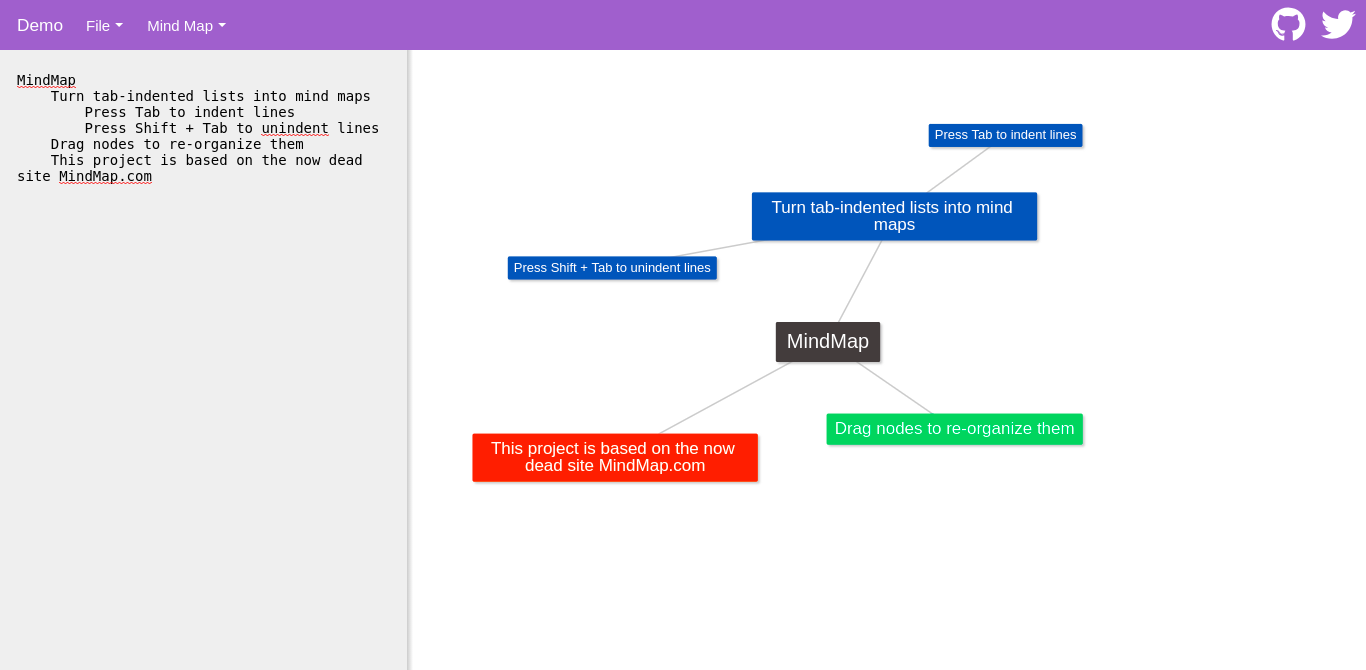1366x670 pixels.
Task: Open the Mind Map dropdown menu
Action: tap(185, 26)
